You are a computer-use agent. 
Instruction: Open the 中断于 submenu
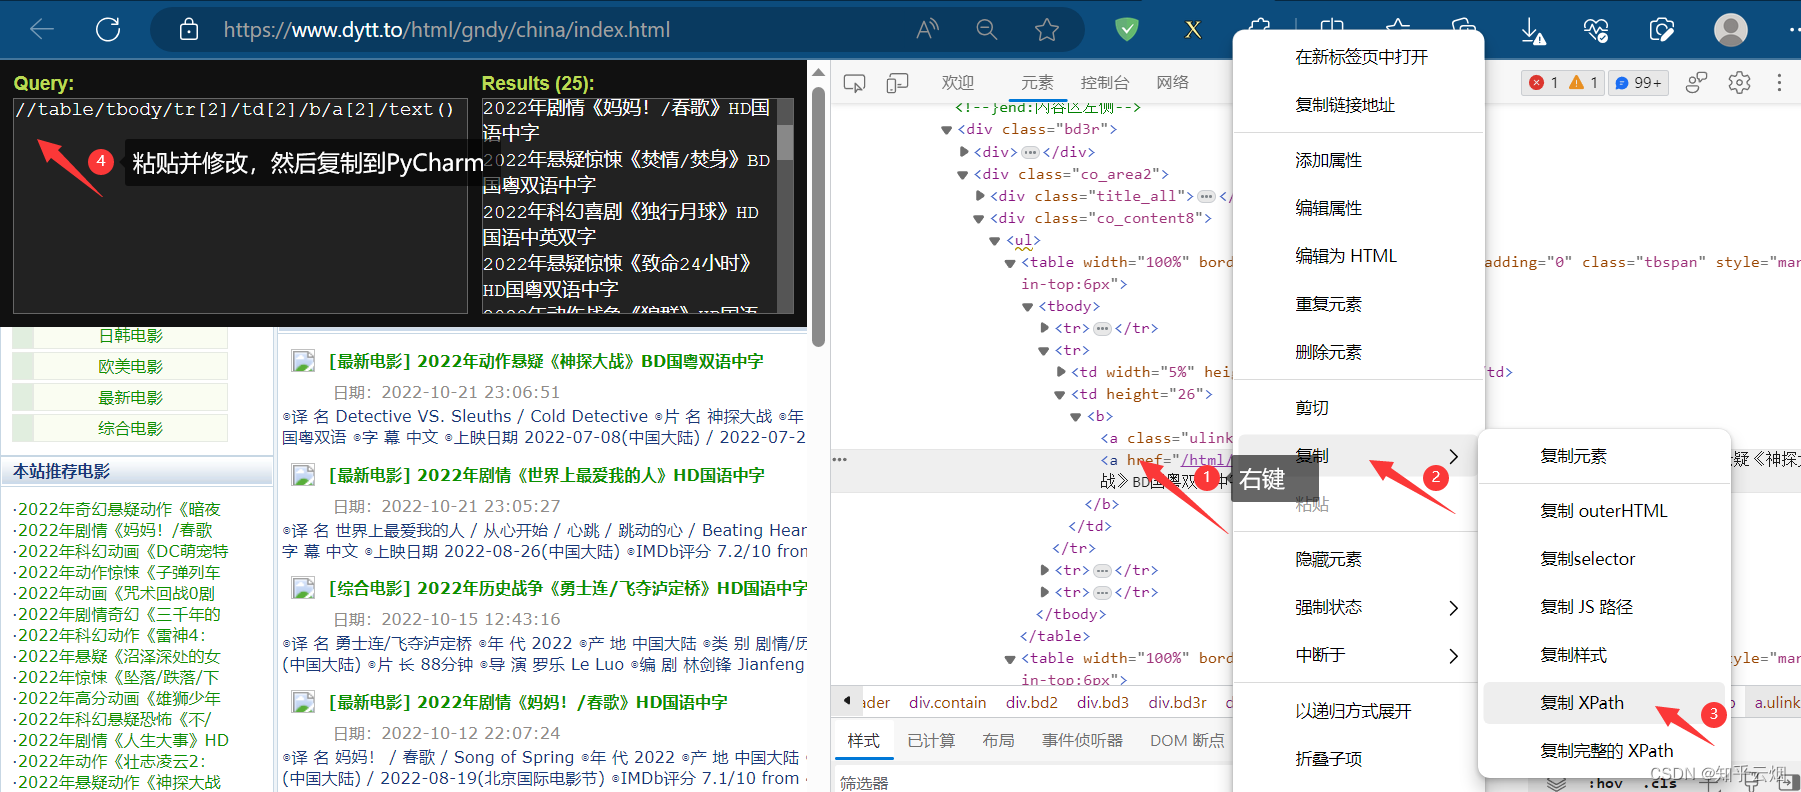pyautogui.click(x=1359, y=655)
